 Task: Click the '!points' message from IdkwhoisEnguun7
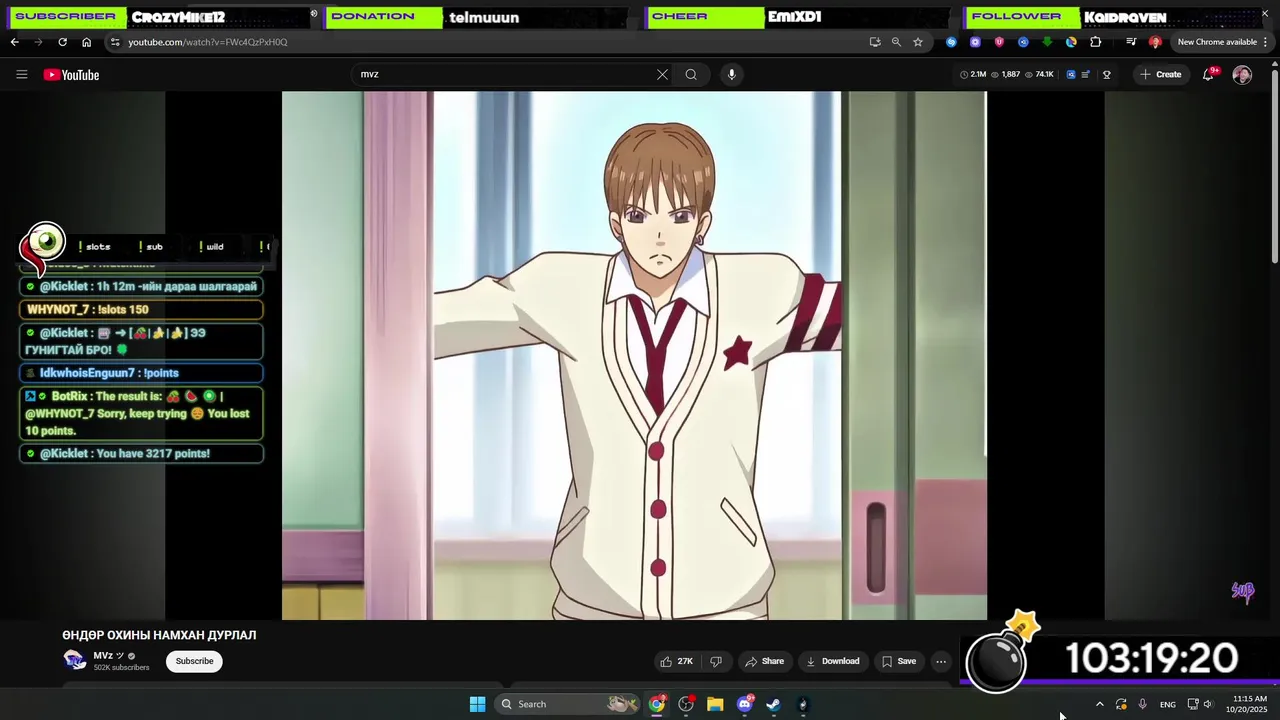[141, 373]
